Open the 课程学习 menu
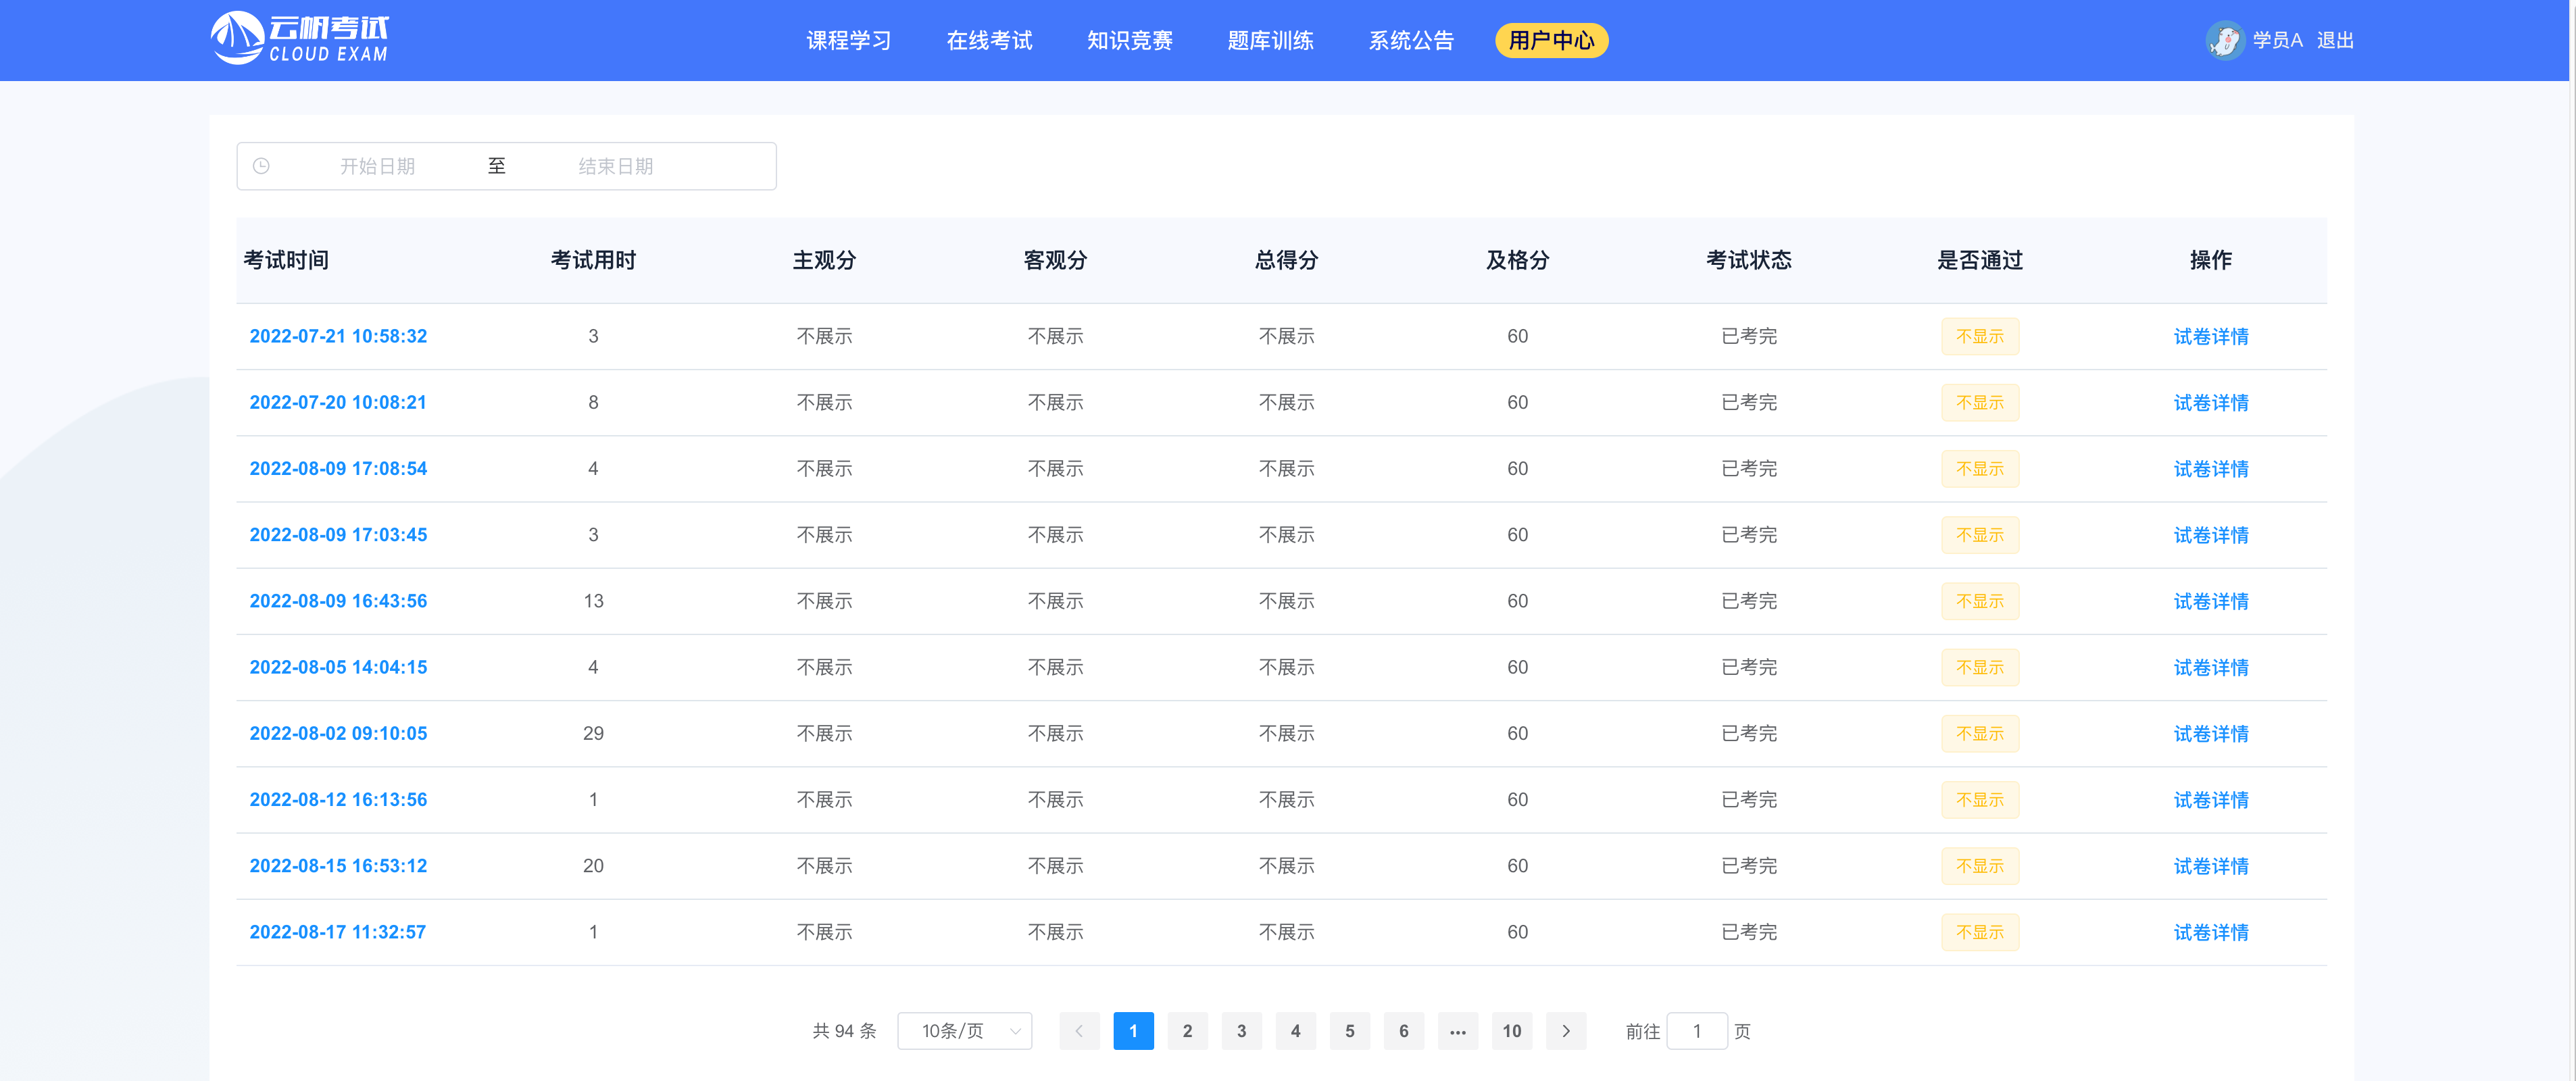This screenshot has height=1081, width=2576. click(849, 40)
